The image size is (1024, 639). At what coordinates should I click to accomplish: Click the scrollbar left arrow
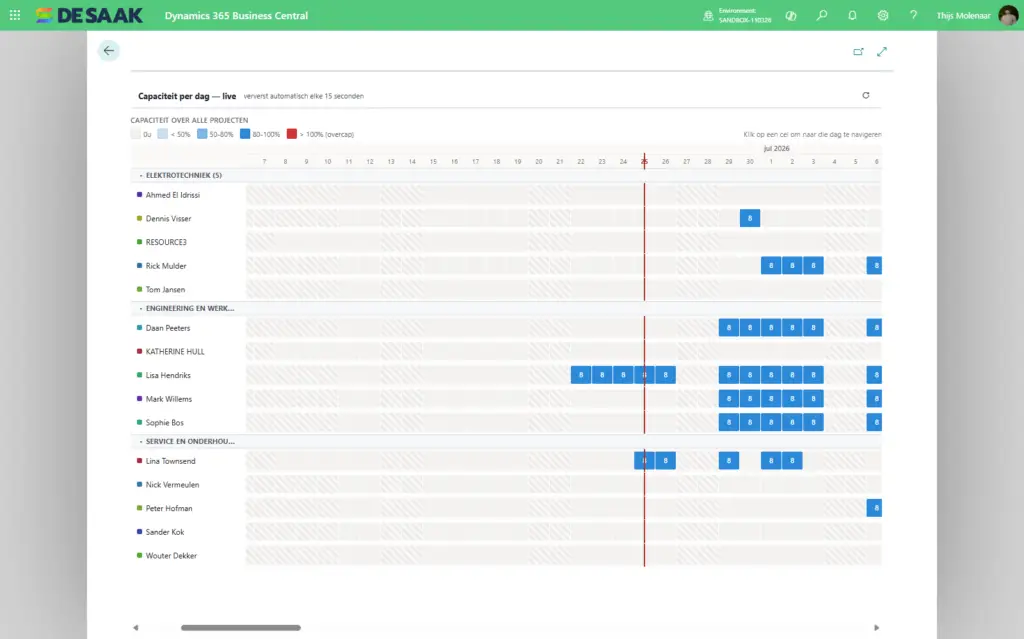coord(136,628)
